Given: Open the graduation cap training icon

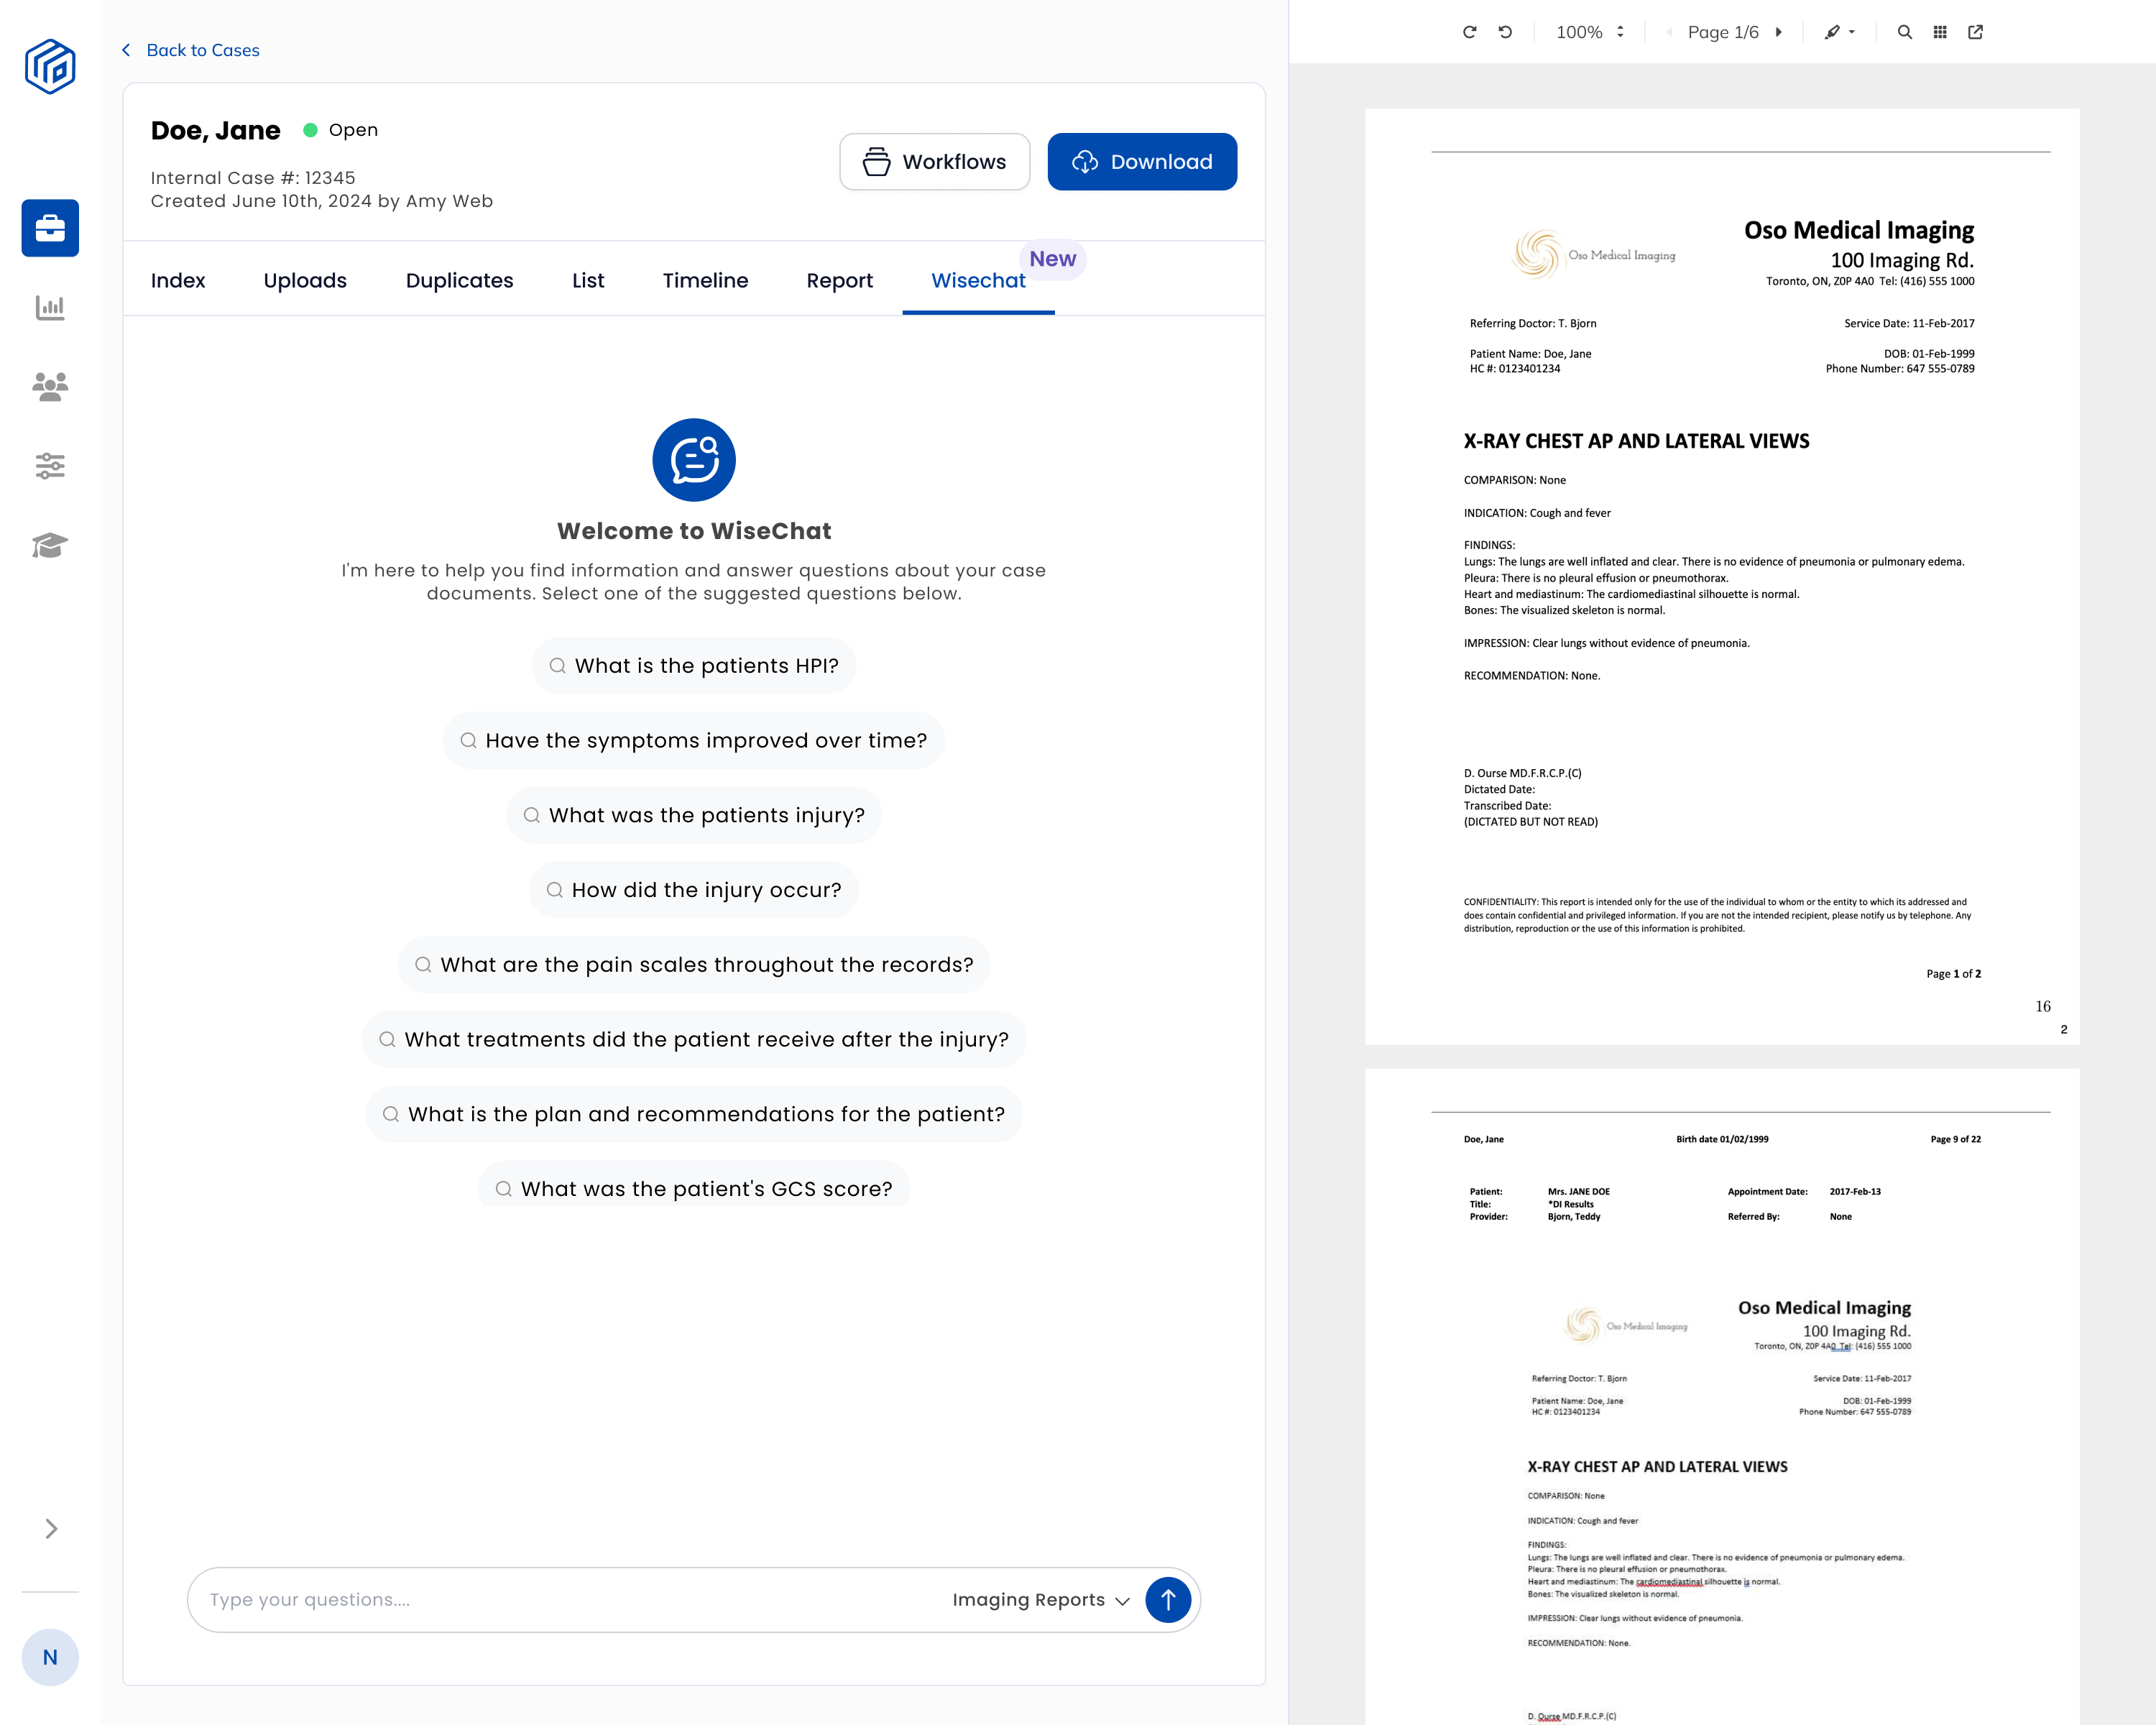Looking at the screenshot, I should [50, 545].
